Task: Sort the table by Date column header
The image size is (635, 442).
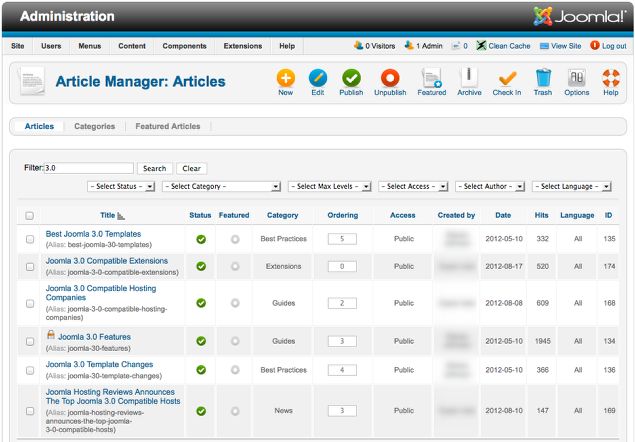Action: pyautogui.click(x=503, y=215)
